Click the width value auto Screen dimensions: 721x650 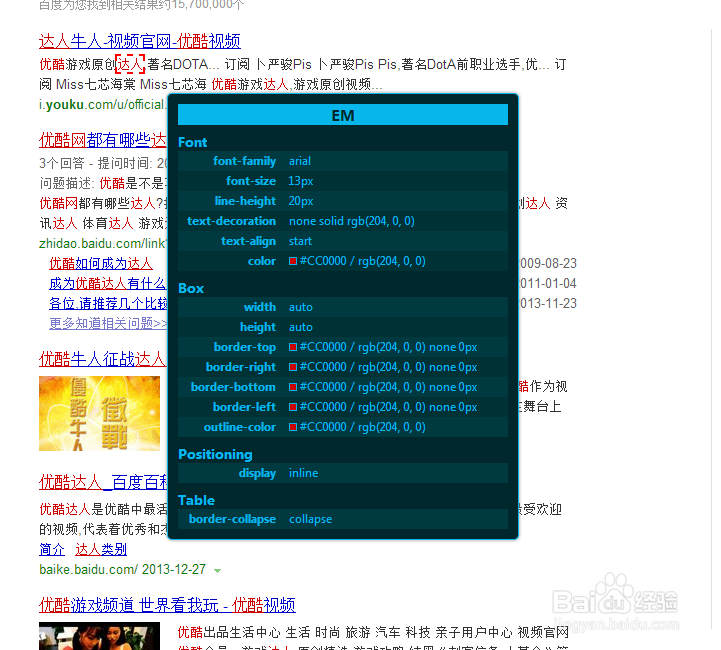click(x=301, y=307)
